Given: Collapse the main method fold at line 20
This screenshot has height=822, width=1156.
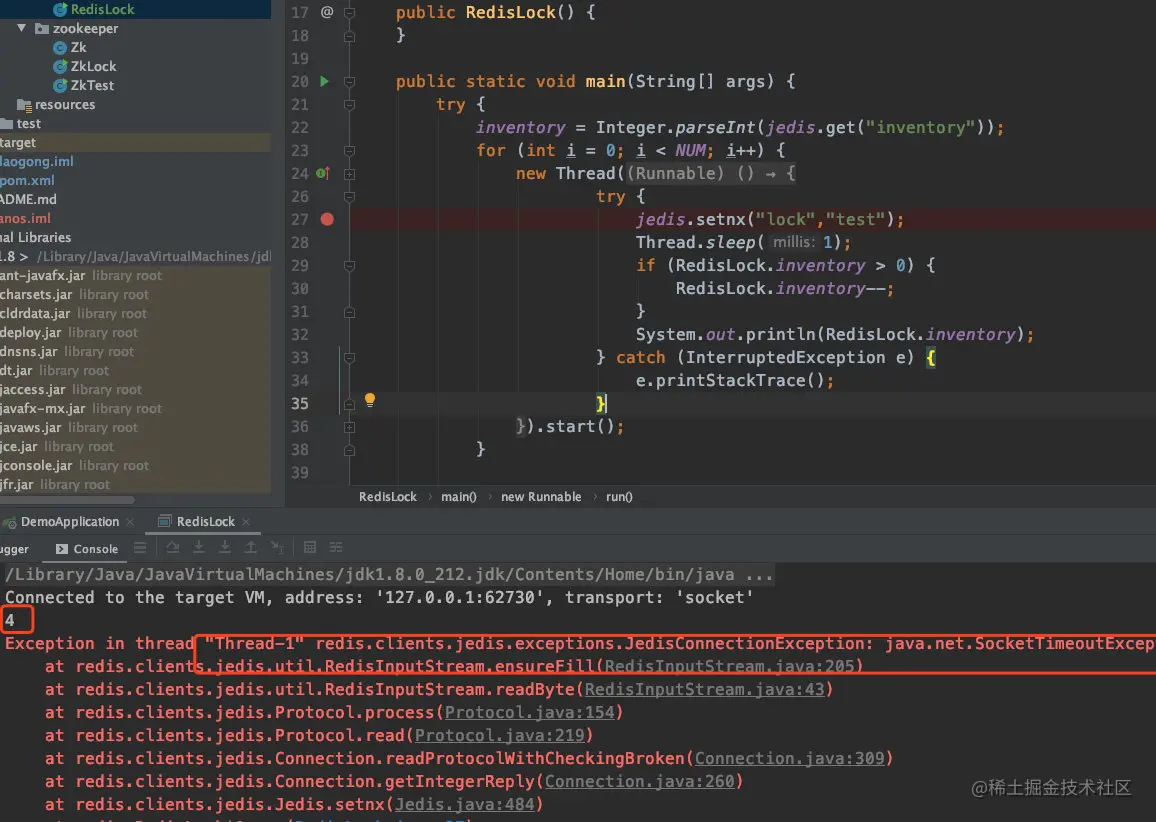Looking at the screenshot, I should [349, 81].
